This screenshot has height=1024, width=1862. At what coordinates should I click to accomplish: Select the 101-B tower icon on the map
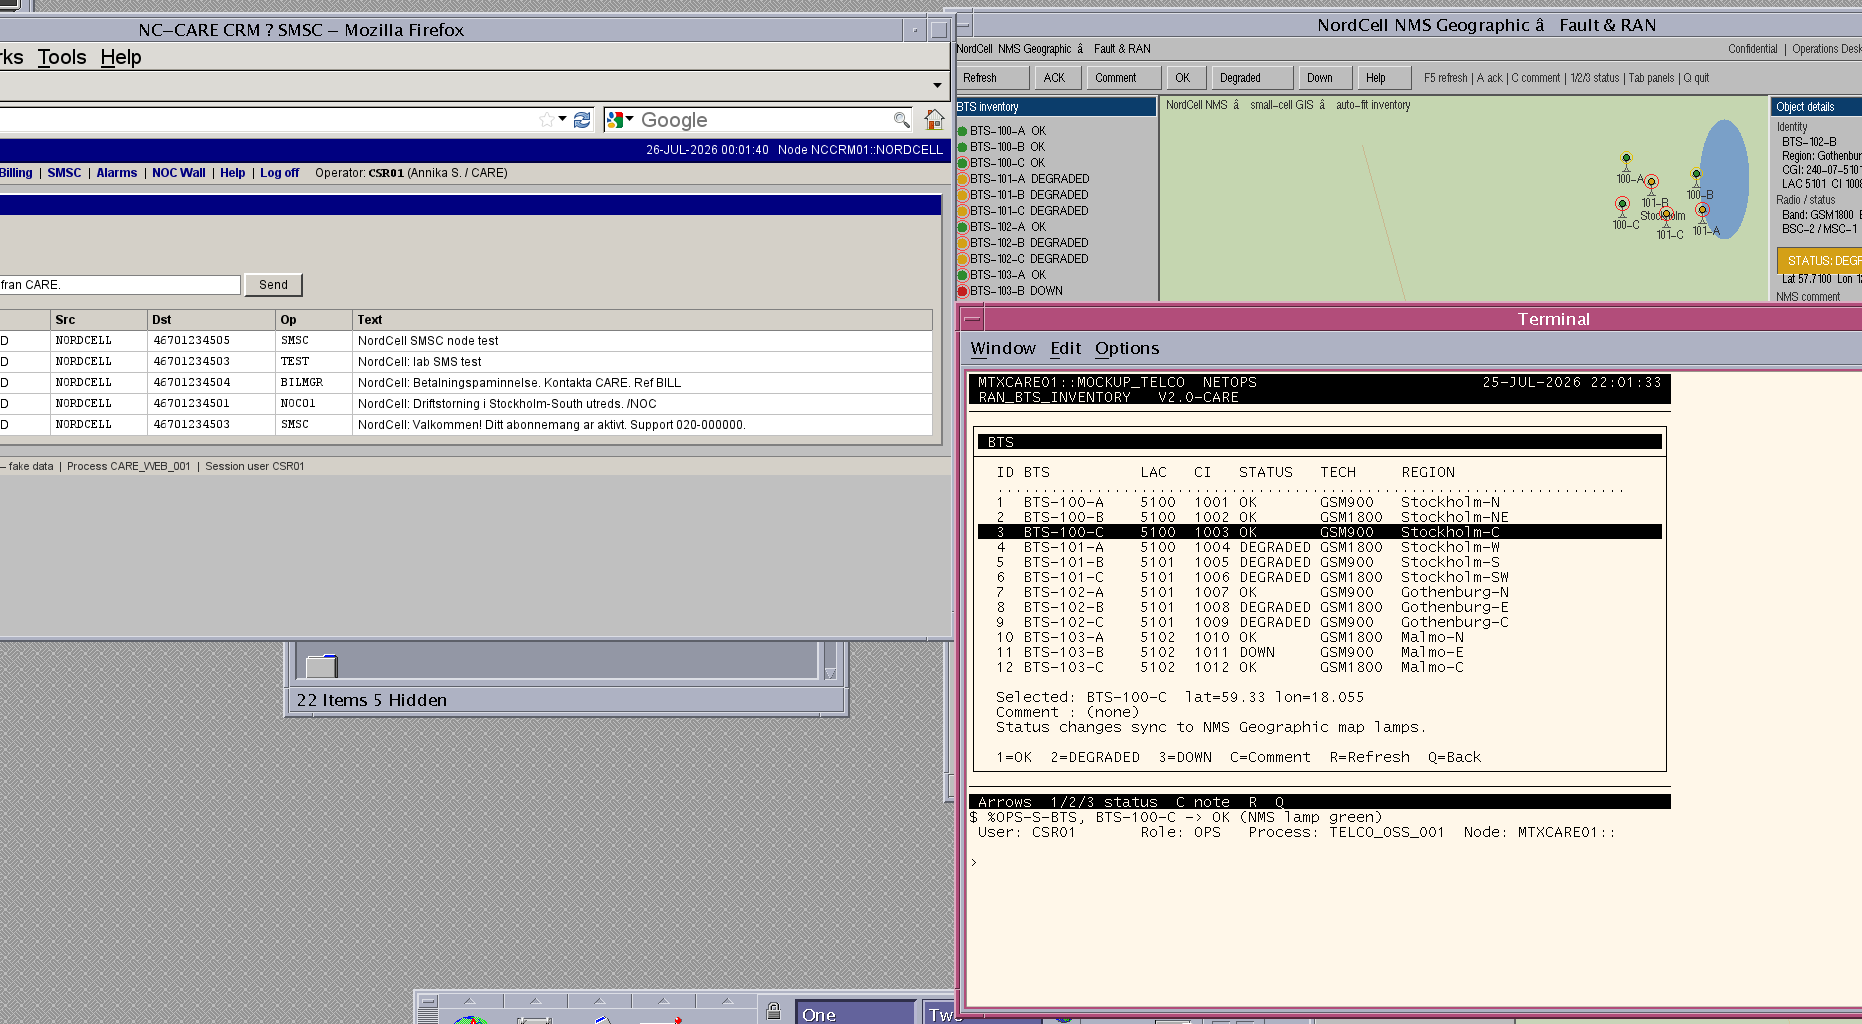pos(1652,184)
